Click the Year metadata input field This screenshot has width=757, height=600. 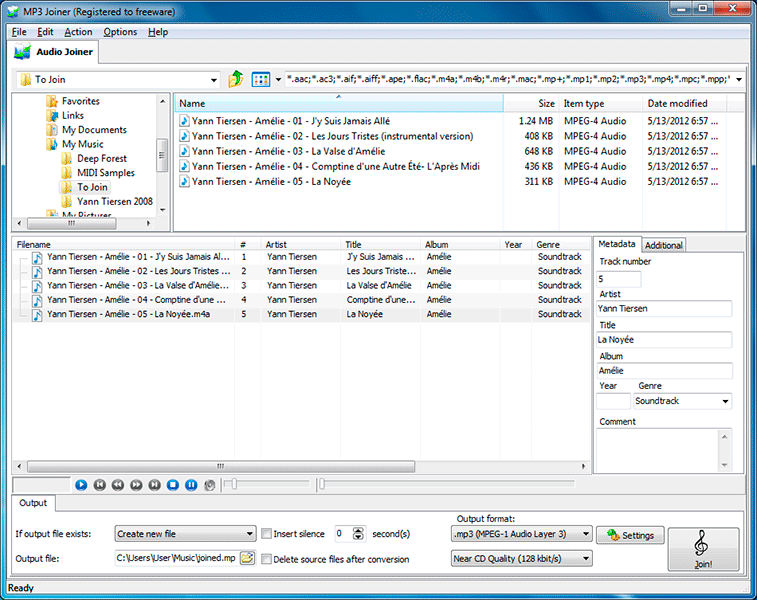[x=613, y=401]
